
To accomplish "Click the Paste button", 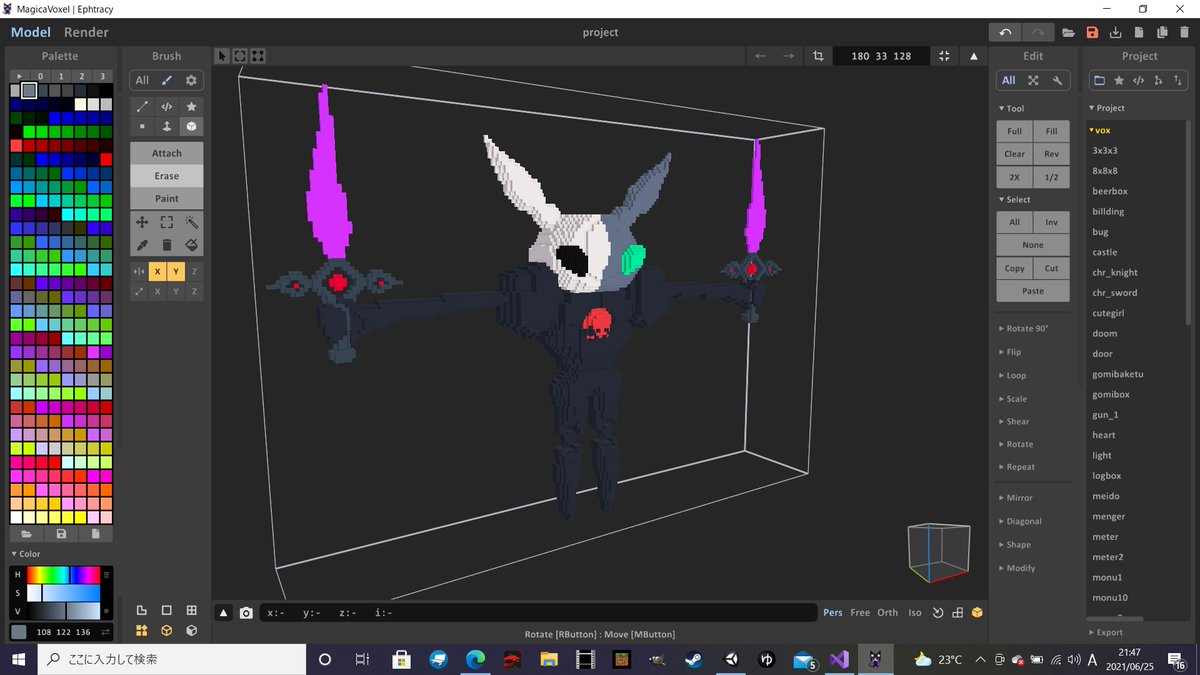I will (x=1033, y=291).
